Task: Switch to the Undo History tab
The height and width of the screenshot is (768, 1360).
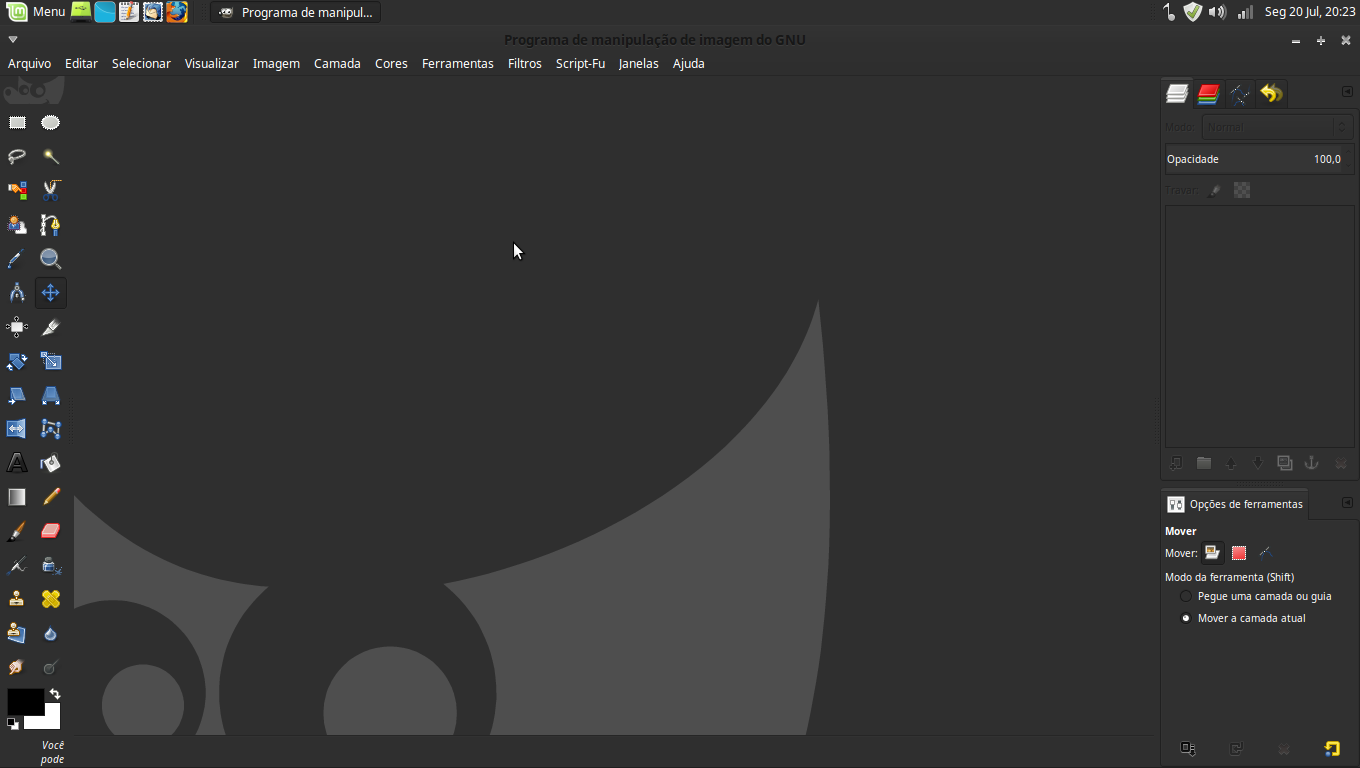Action: 1271,94
